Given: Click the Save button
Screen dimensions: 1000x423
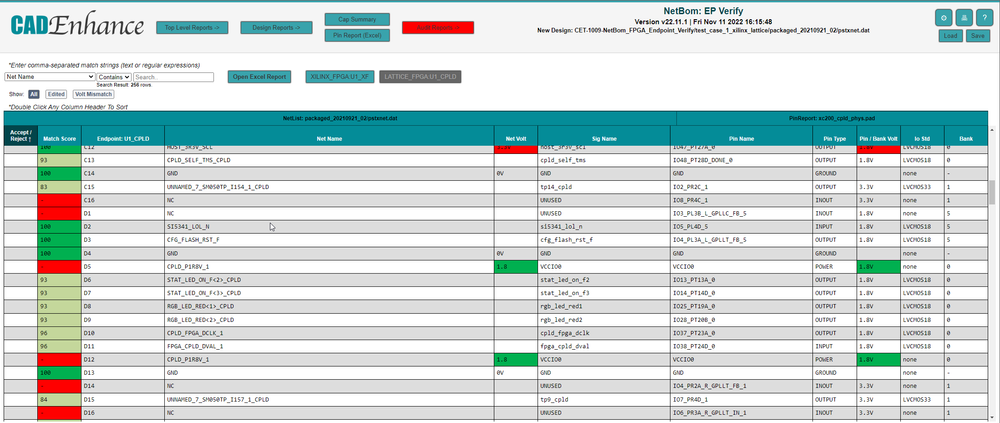Looking at the screenshot, I should coord(978,36).
